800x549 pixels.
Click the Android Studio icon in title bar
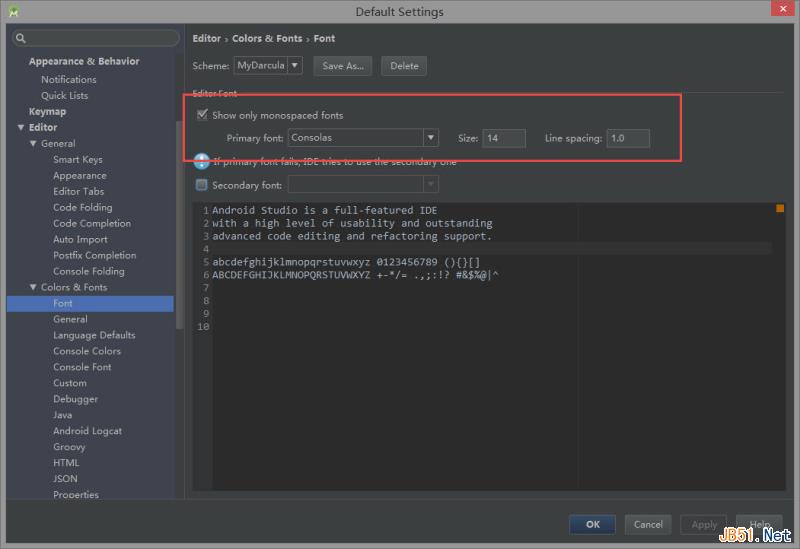tap(13, 11)
